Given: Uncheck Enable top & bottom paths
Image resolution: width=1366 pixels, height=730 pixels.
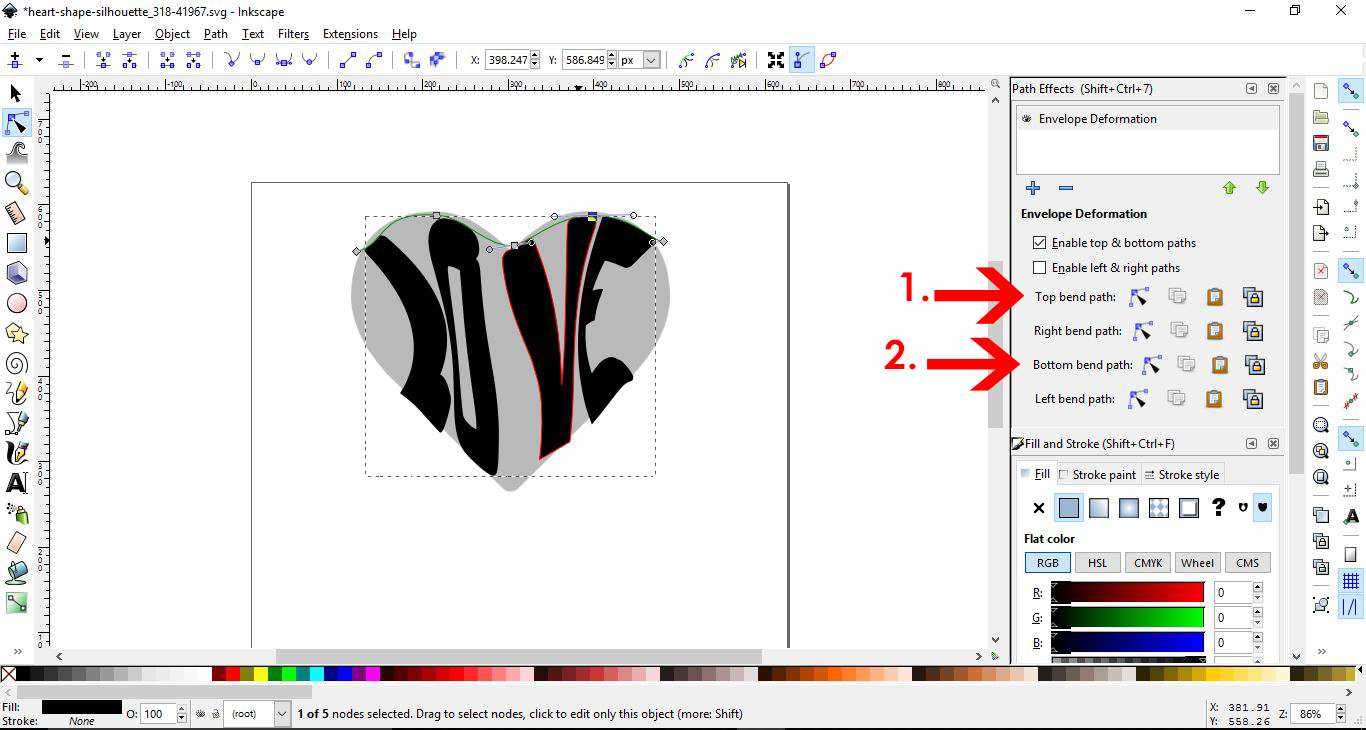Looking at the screenshot, I should [x=1040, y=242].
